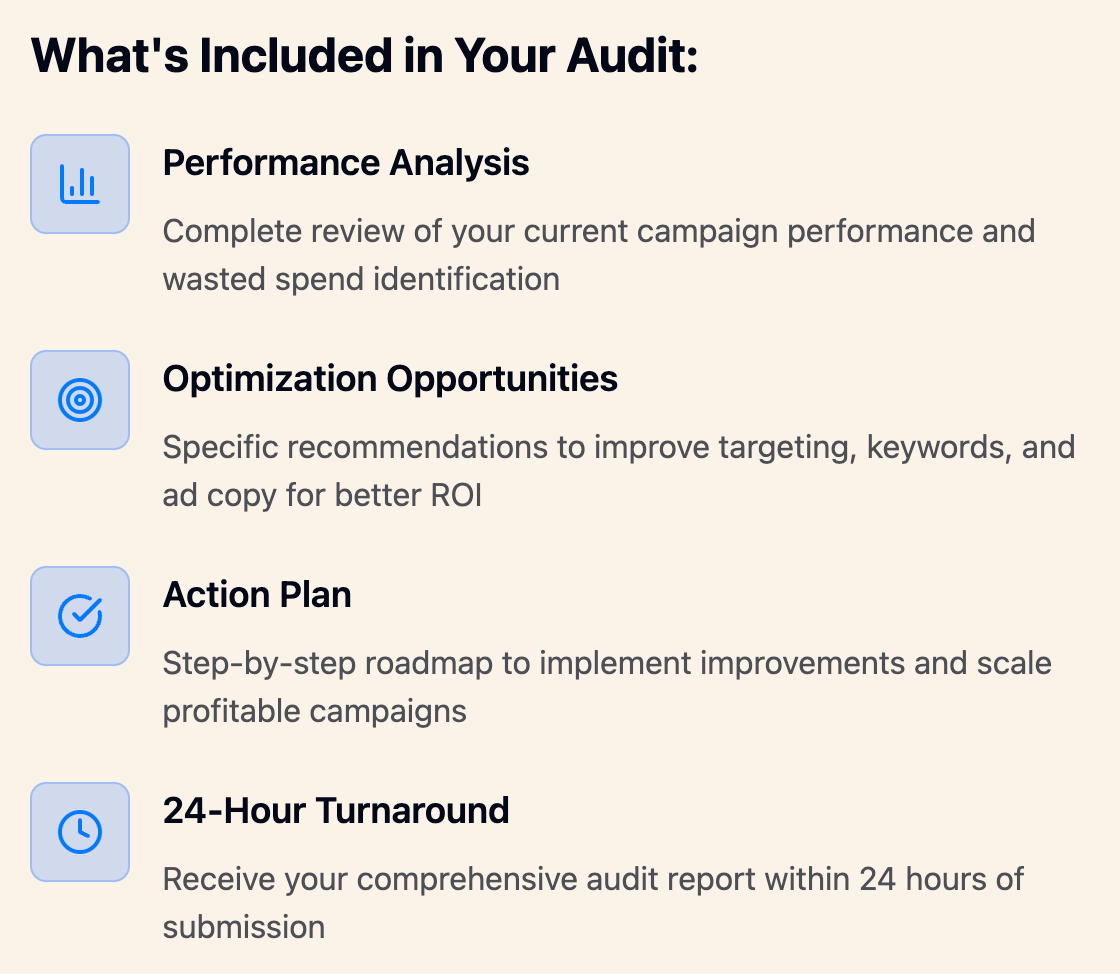This screenshot has height=974, width=1120.
Task: Click the circled checkmark Action Plan icon
Action: (x=80, y=616)
